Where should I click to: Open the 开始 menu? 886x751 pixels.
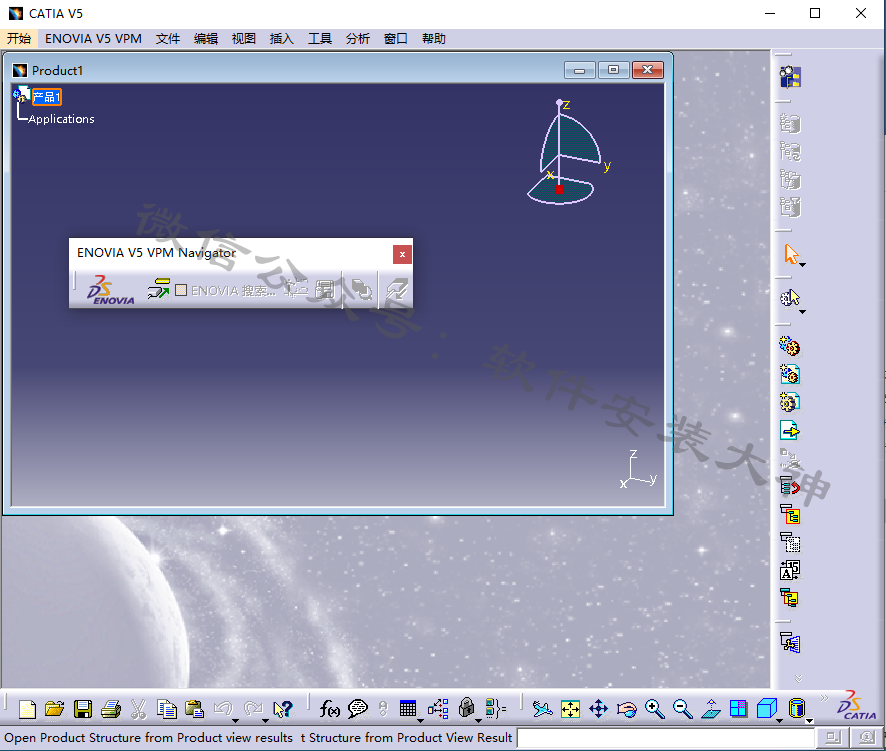tap(19, 38)
